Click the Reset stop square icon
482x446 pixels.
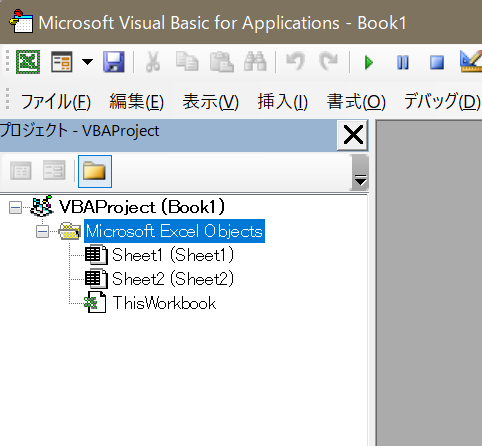[x=437, y=62]
